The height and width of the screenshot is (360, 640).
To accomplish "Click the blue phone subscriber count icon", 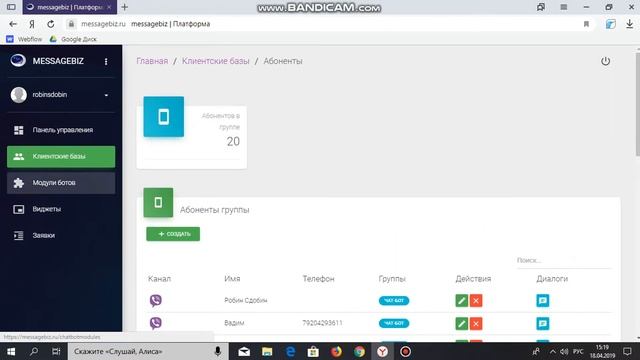I will click(x=164, y=117).
